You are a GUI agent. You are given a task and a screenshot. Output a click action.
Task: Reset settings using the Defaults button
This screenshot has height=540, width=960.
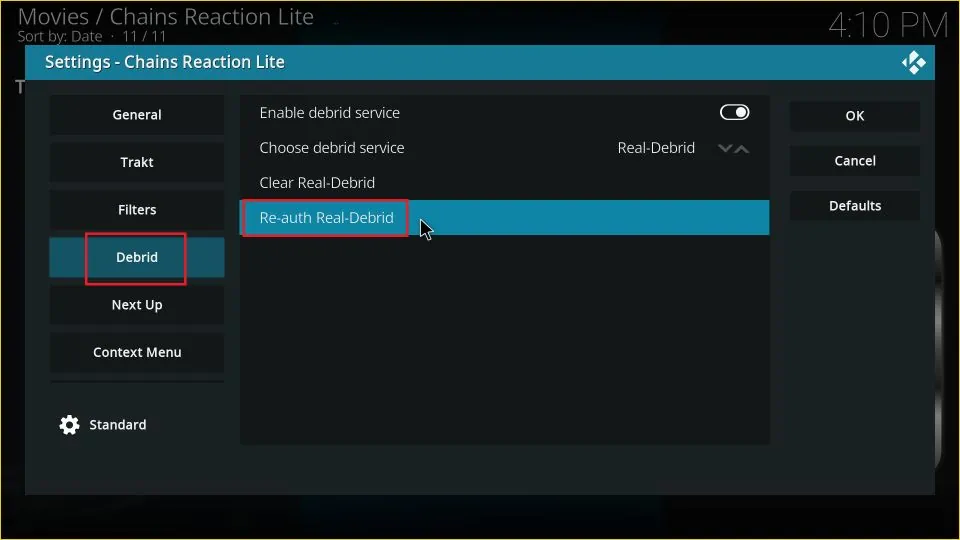[855, 206]
